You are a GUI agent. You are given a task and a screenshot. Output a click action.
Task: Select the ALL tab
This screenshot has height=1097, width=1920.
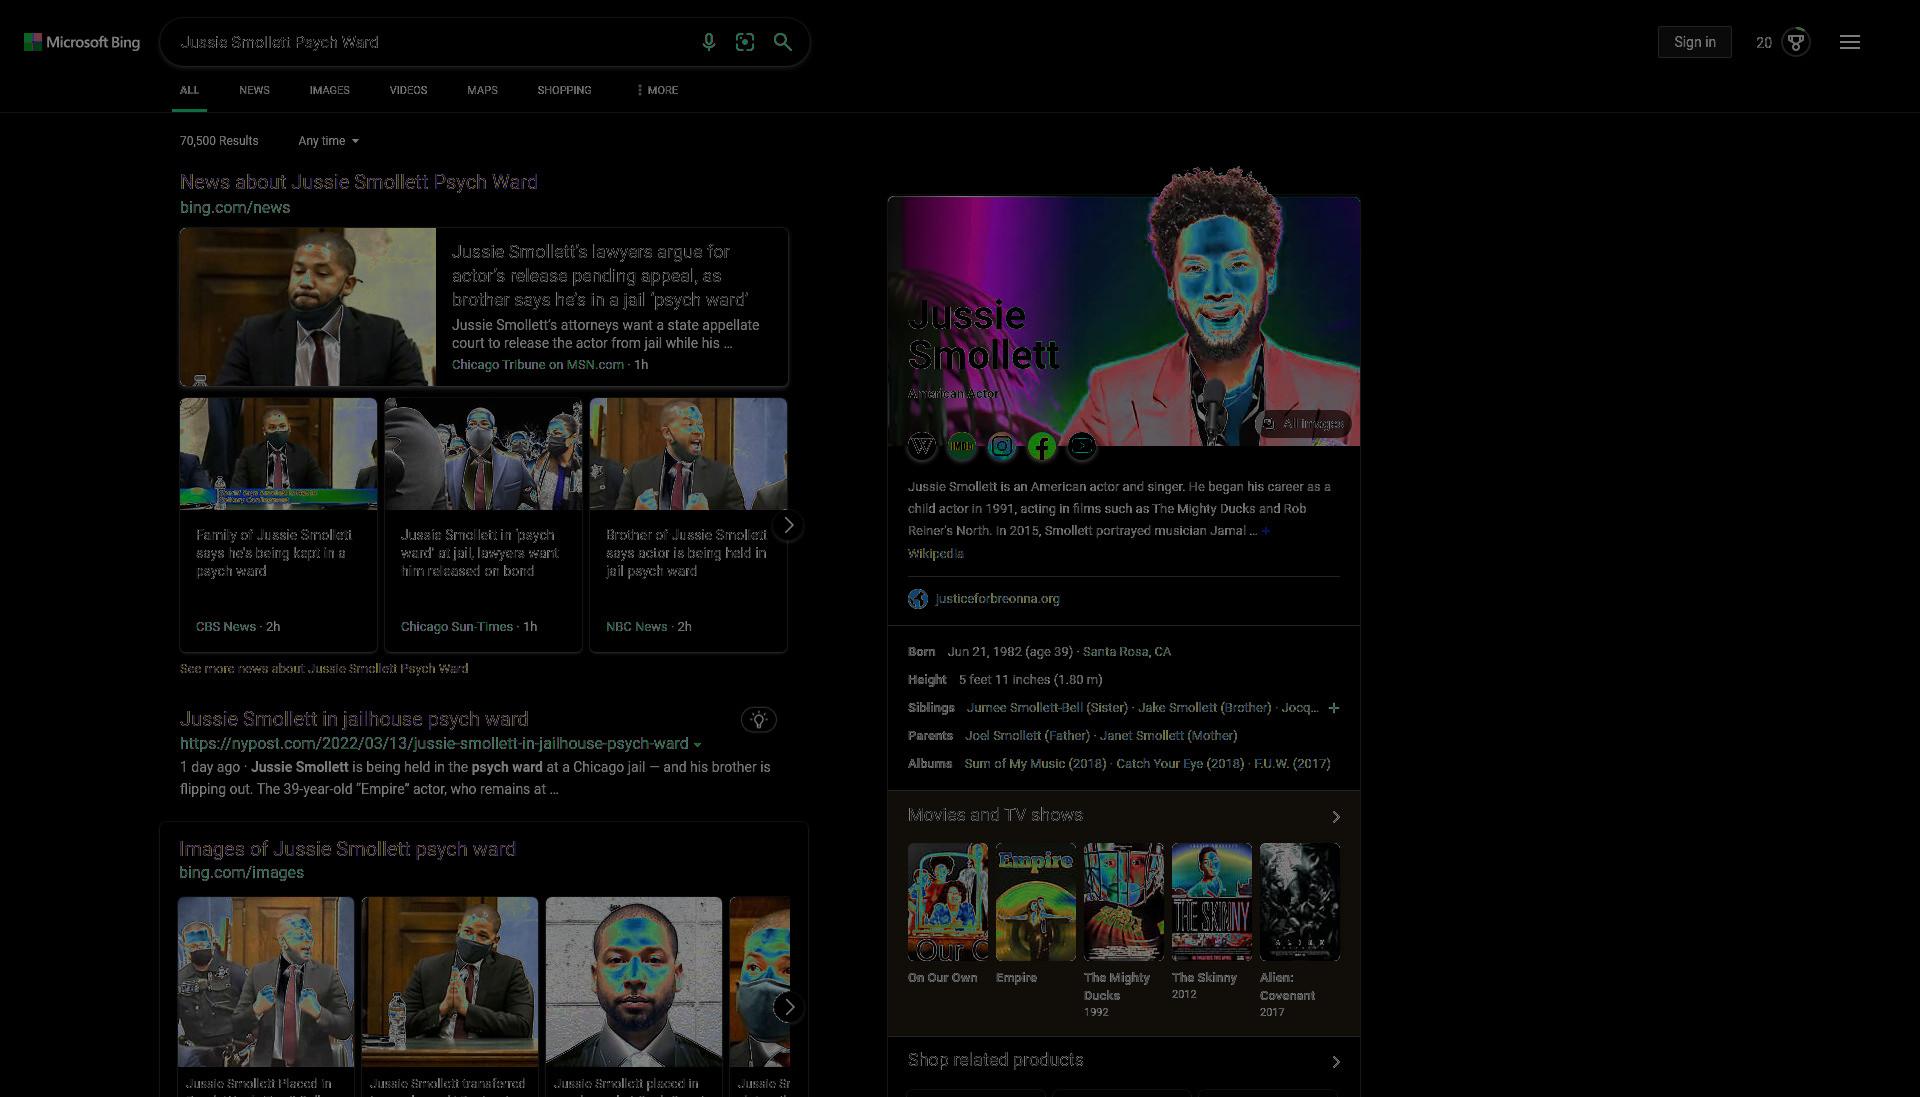click(189, 90)
